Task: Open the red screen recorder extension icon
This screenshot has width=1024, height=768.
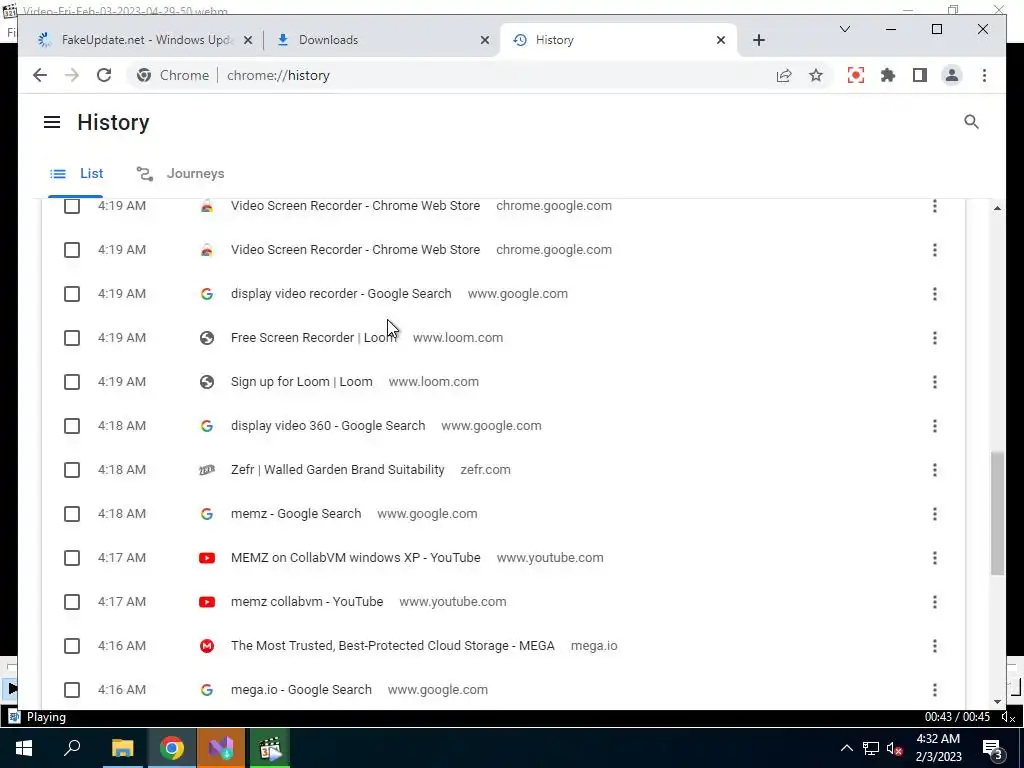Action: [x=856, y=75]
